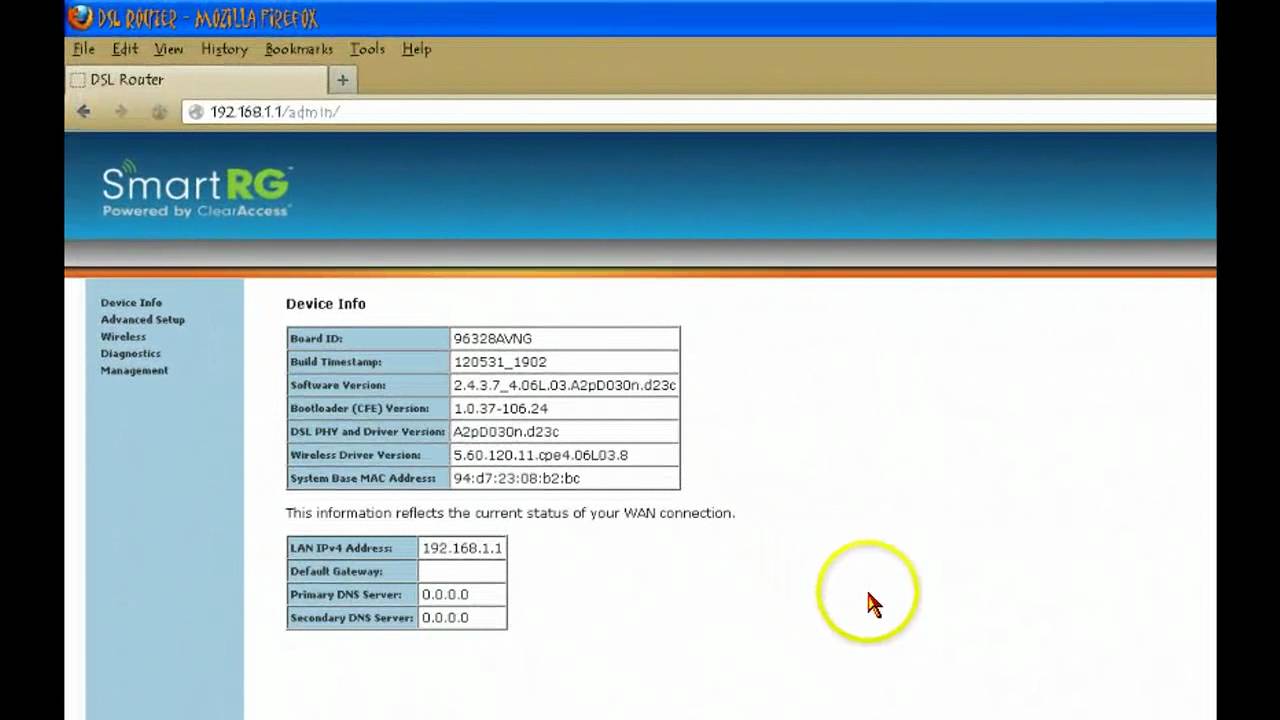Screen dimensions: 1280x720
Task: Open the Edit menu
Action: pos(125,49)
